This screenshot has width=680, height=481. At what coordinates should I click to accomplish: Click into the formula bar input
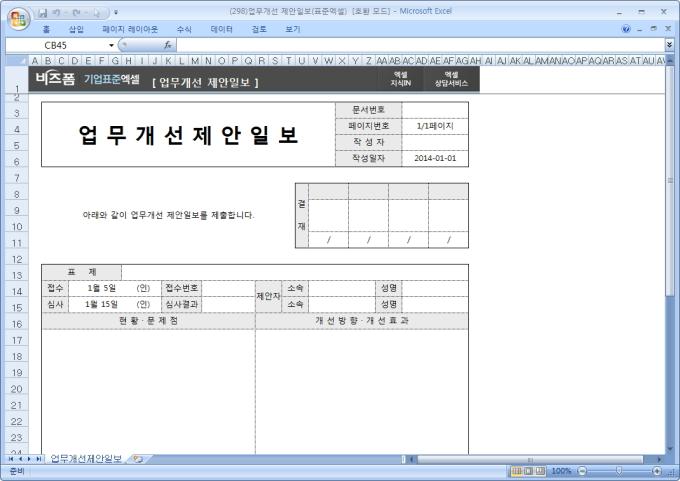tap(420, 45)
